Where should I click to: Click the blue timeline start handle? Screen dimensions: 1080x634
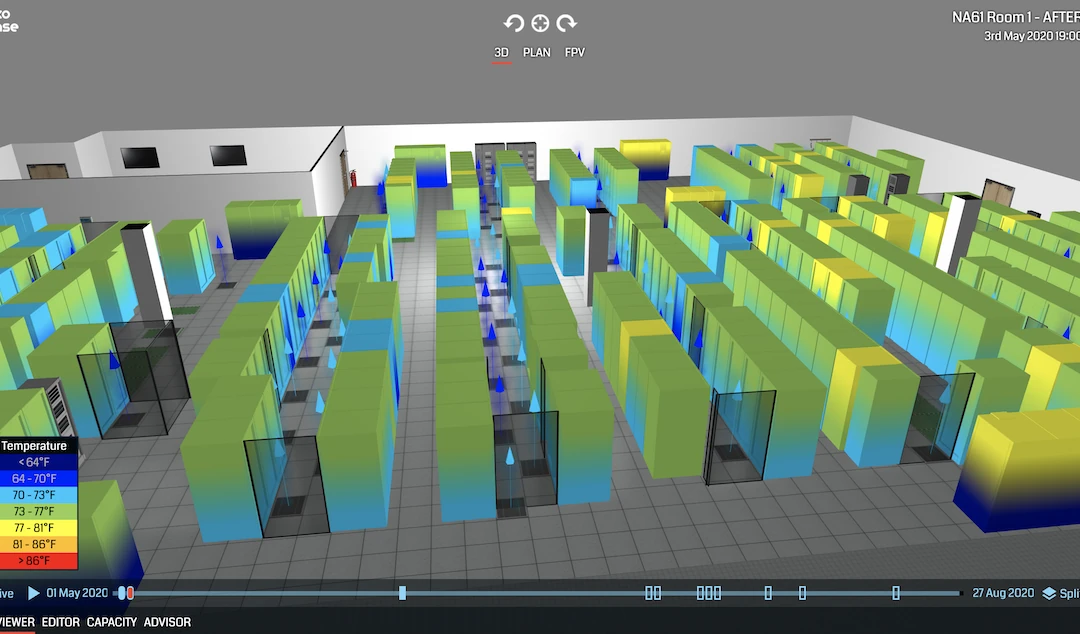tap(122, 593)
